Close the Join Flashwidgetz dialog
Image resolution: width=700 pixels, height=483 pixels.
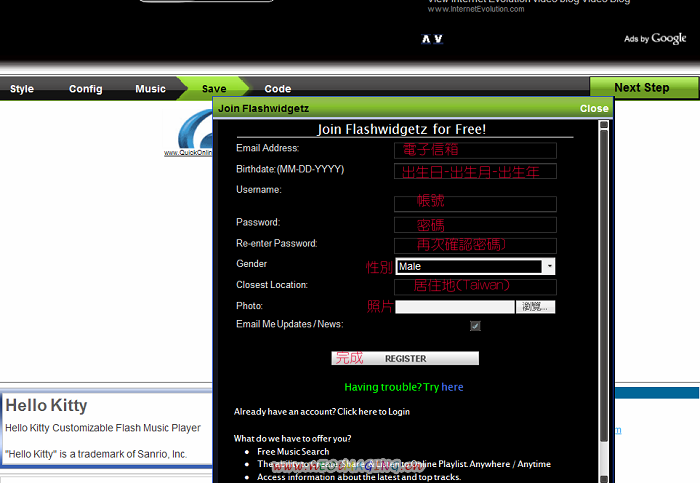[594, 108]
